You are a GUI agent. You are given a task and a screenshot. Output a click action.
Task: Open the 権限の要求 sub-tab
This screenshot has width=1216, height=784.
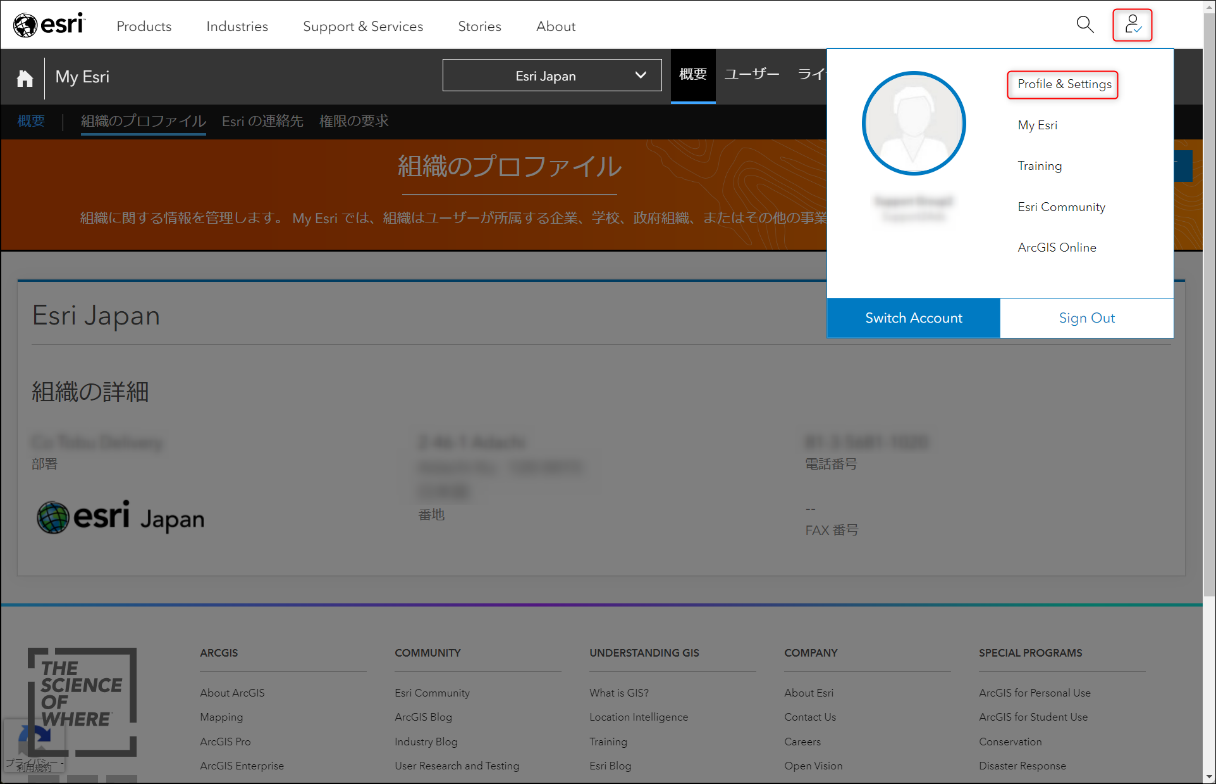[354, 121]
